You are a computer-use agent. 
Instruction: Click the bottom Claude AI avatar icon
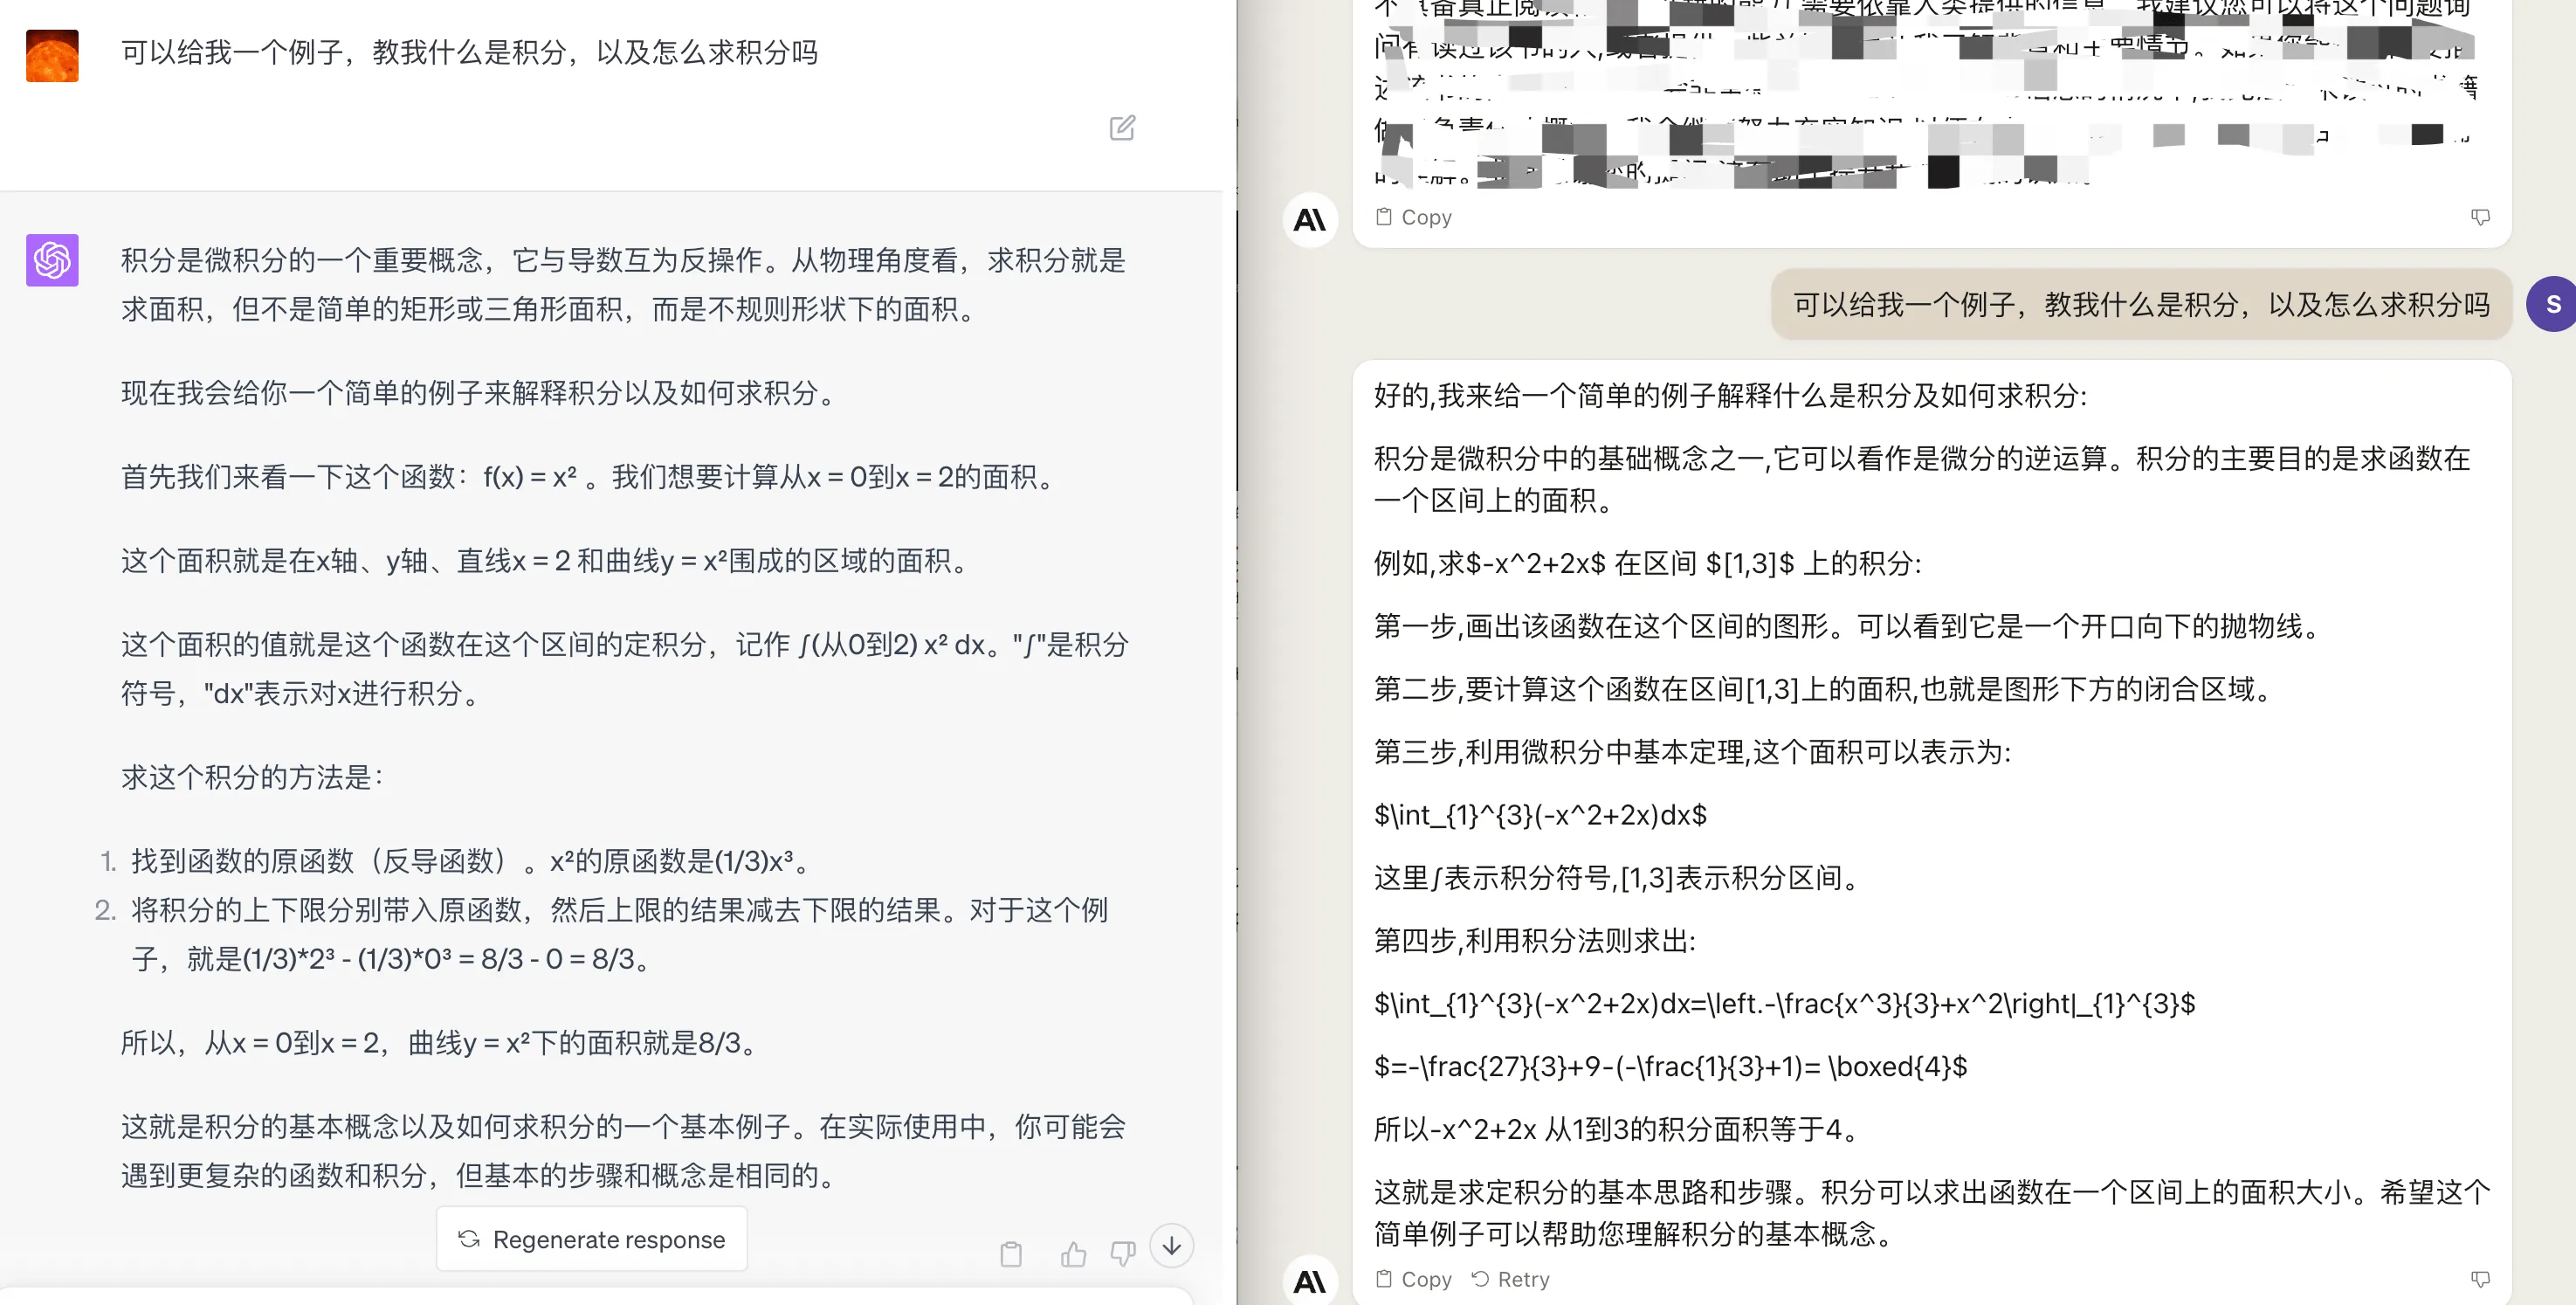(1310, 1280)
